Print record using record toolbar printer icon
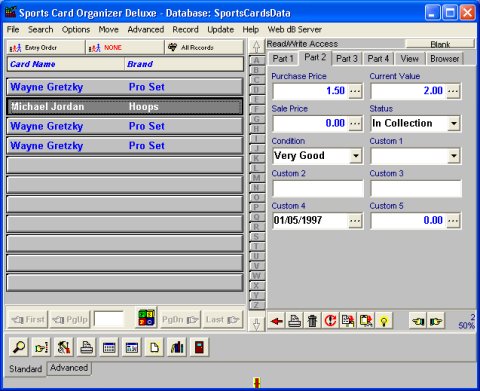This screenshot has height=391, width=480. tap(295, 321)
